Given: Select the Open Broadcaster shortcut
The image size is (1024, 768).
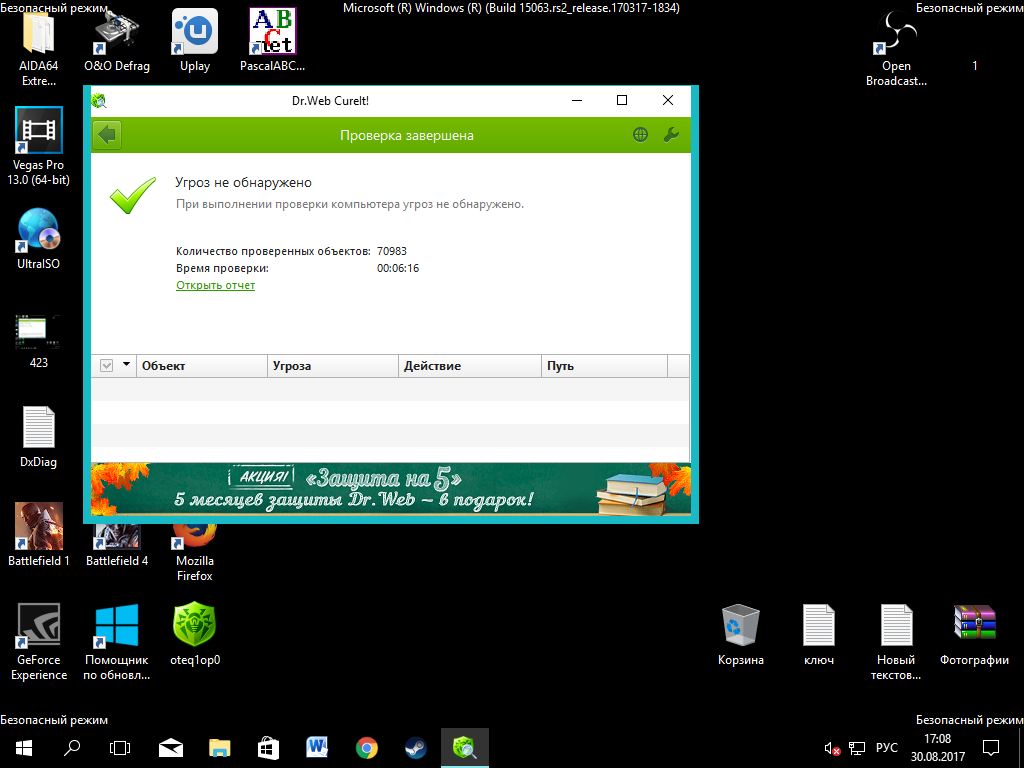Looking at the screenshot, I should [x=896, y=47].
